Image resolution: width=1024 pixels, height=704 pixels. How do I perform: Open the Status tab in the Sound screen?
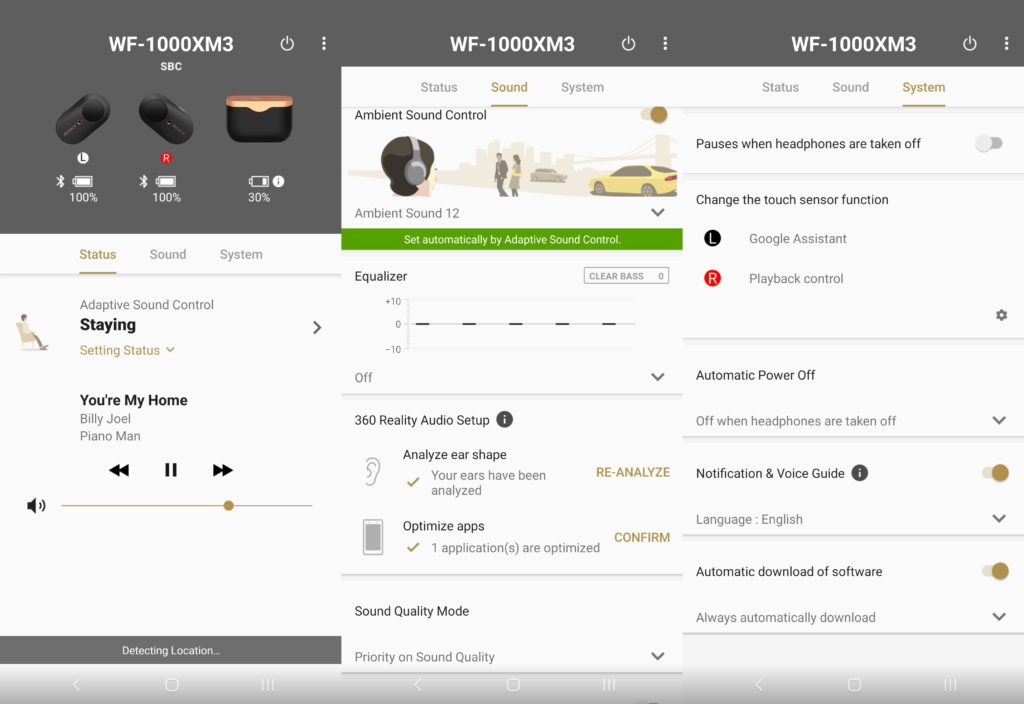(x=439, y=88)
